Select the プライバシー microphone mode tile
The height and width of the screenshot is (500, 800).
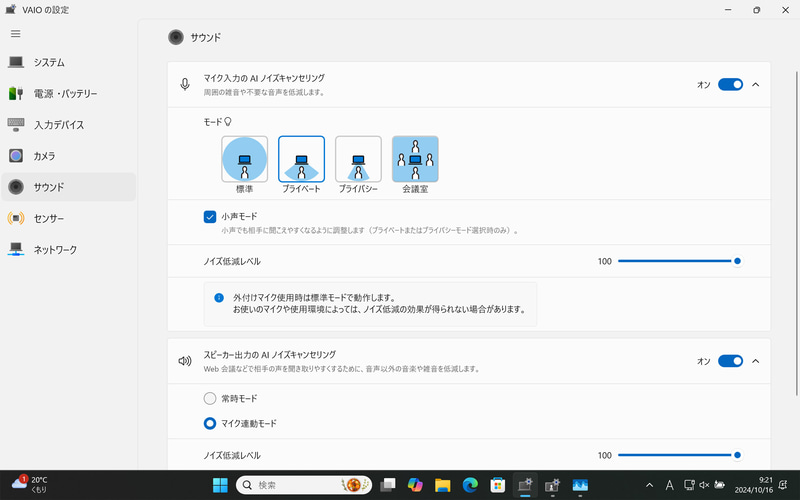click(358, 159)
